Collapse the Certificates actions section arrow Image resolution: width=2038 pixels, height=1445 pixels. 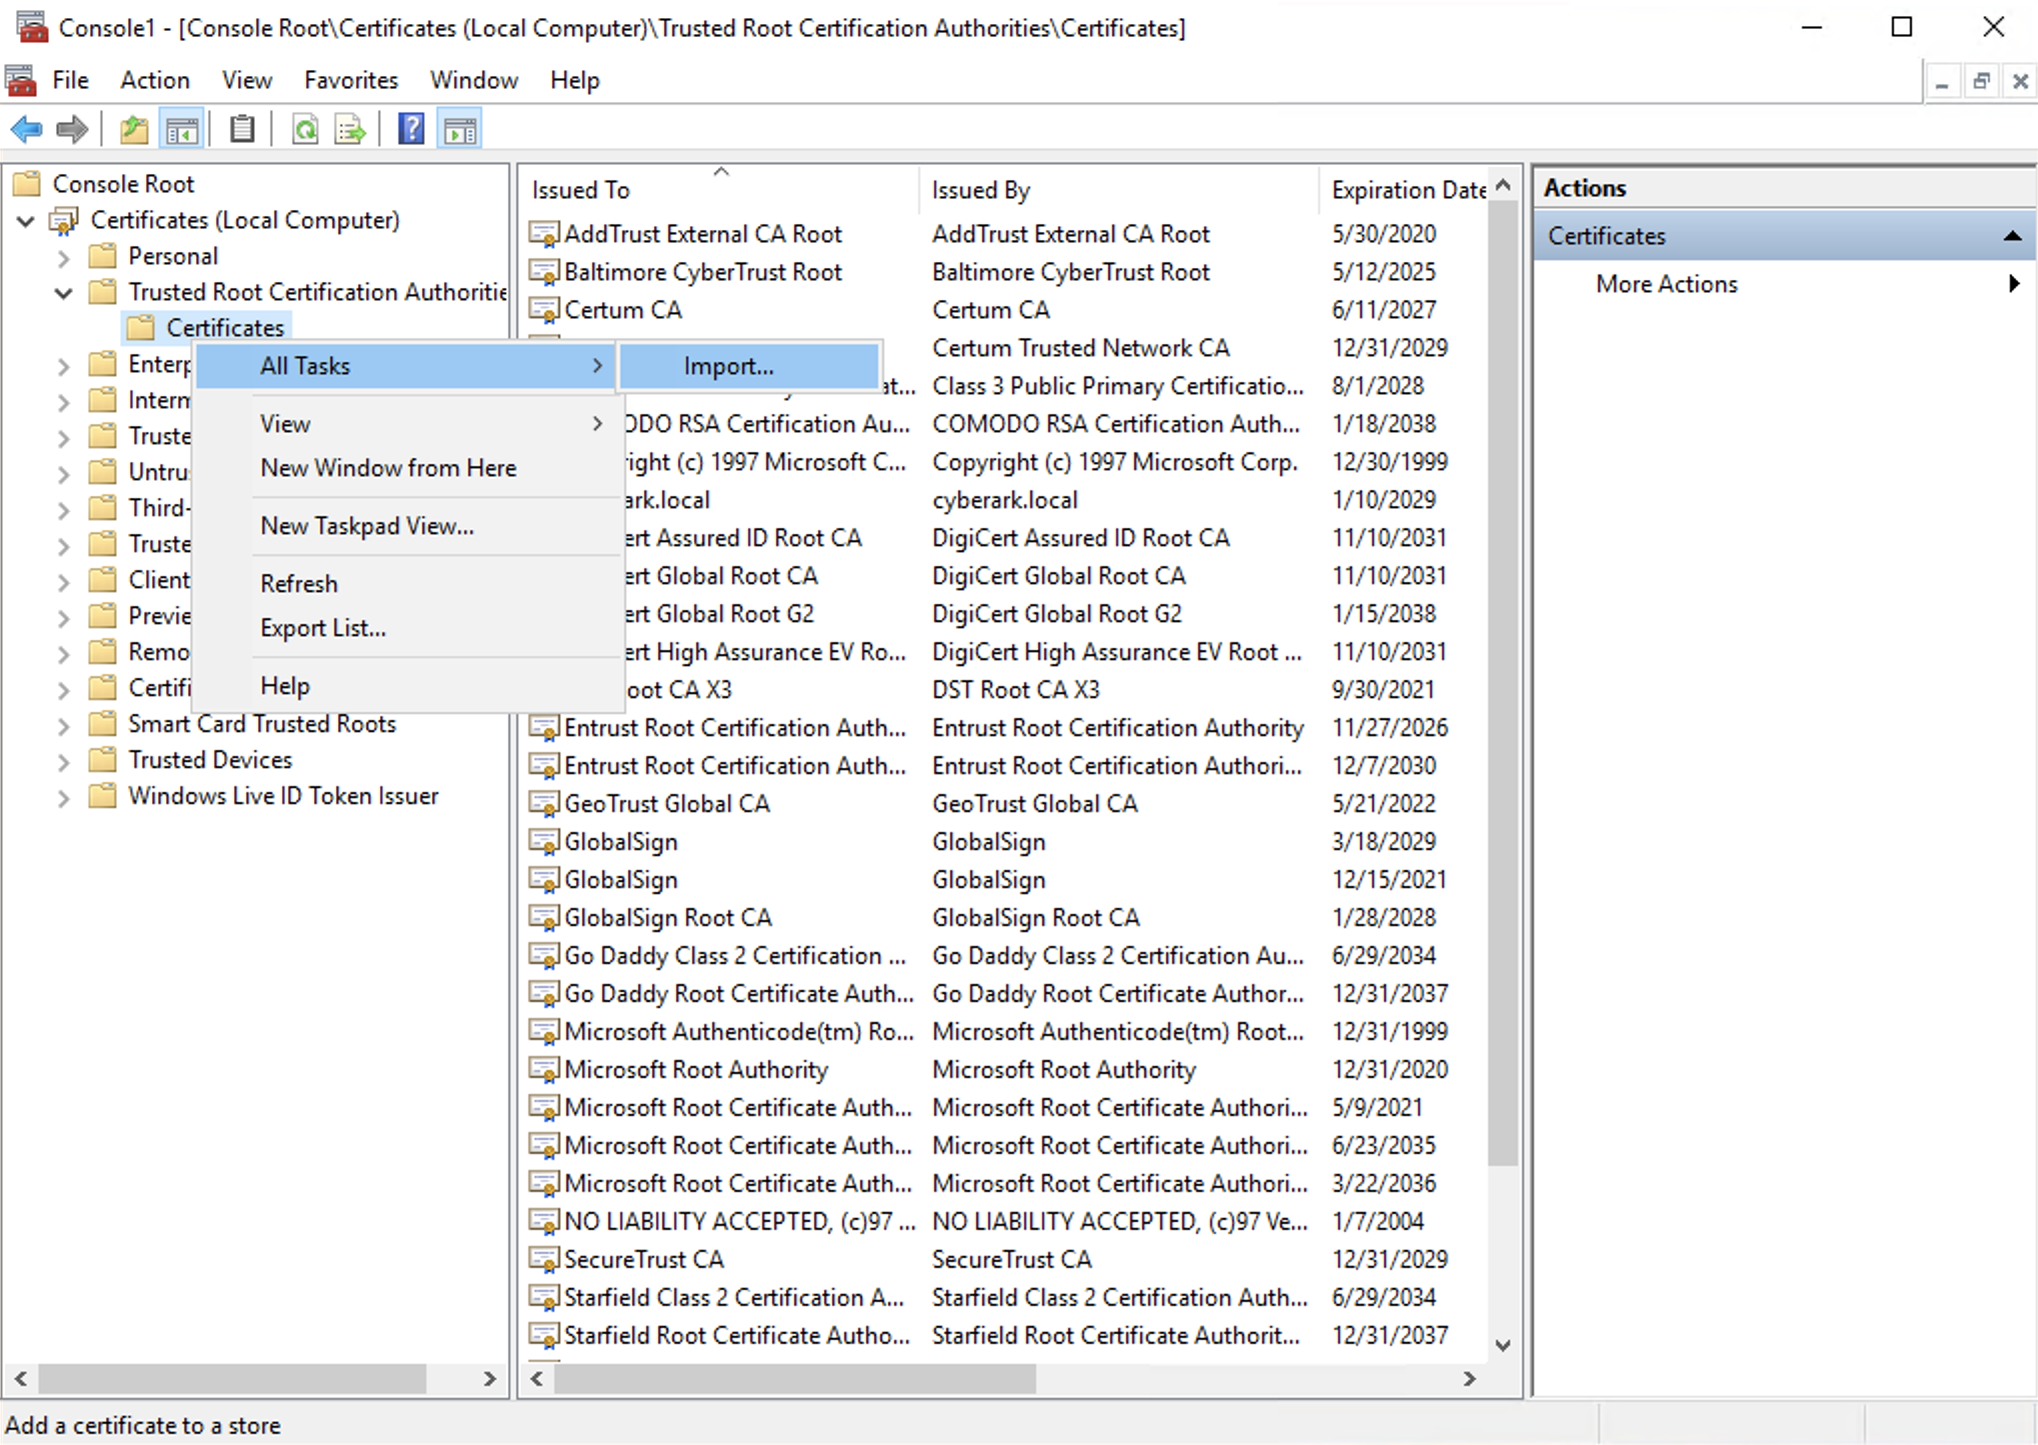coord(2012,236)
